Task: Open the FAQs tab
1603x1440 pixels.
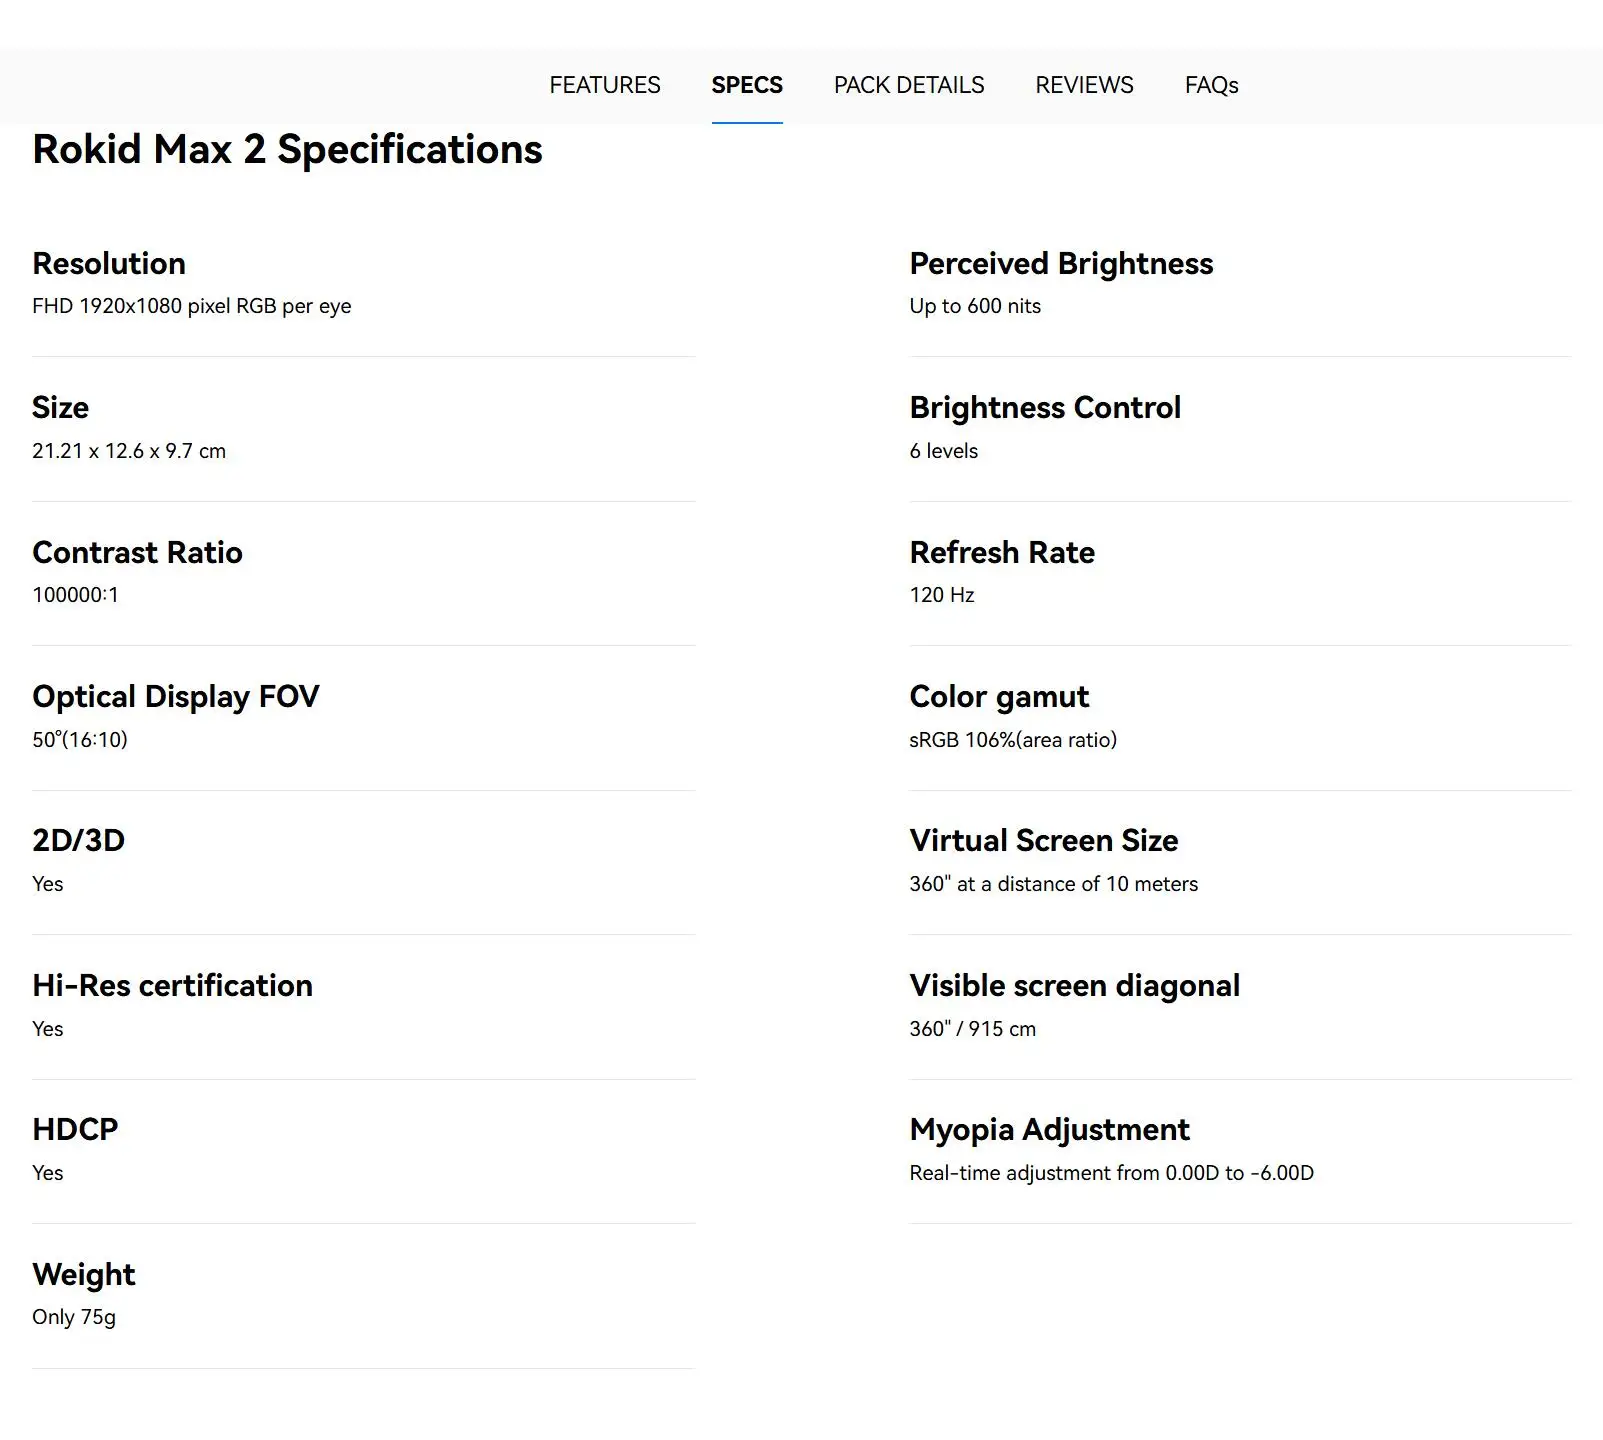Action: (x=1211, y=85)
